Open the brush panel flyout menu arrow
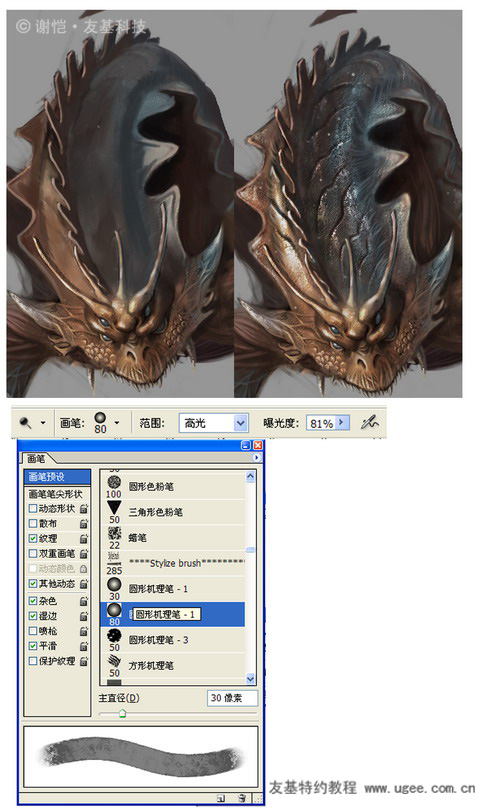The image size is (480, 810). [x=256, y=458]
